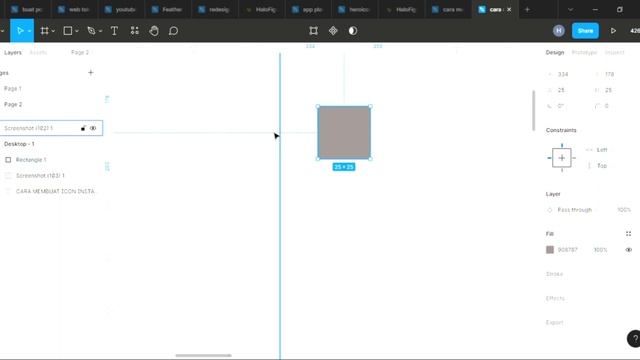Click the horizontal canvas scrollbar
The width and height of the screenshot is (640, 360).
point(203,356)
